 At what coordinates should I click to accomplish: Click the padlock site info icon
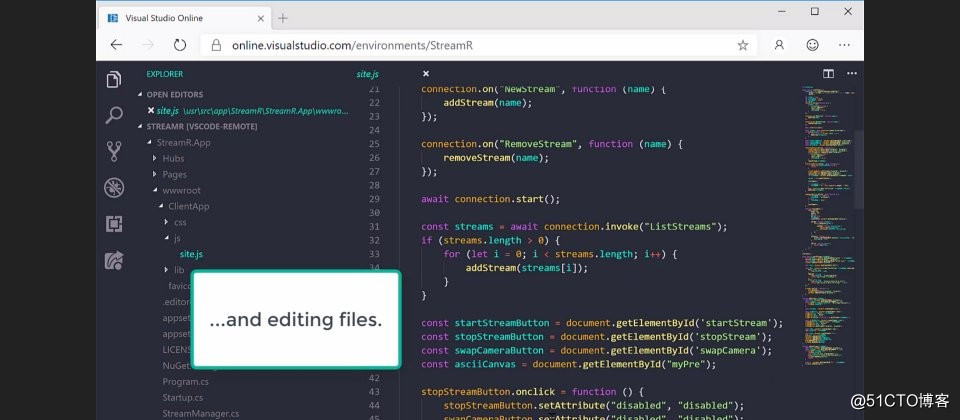coord(216,45)
